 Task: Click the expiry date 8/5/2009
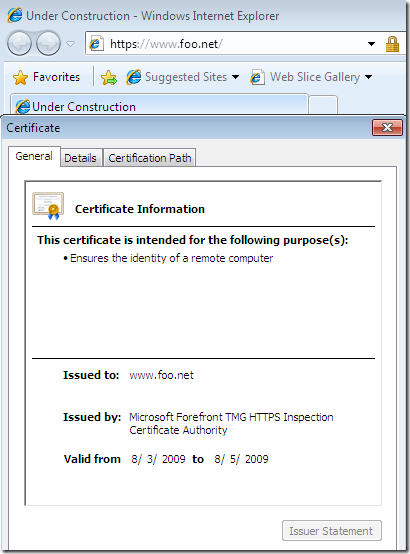point(241,459)
